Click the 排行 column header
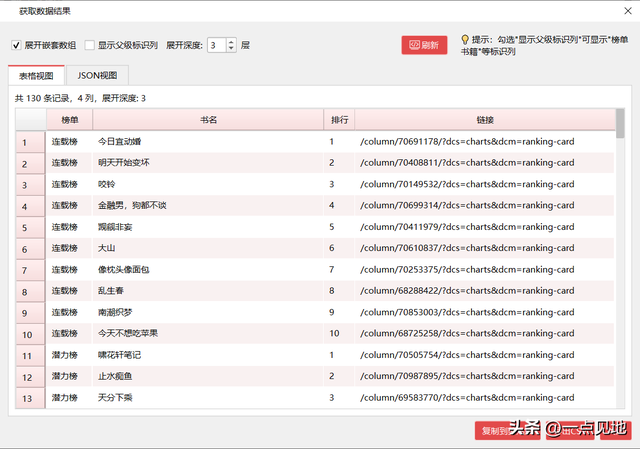The image size is (640, 449). [x=339, y=120]
